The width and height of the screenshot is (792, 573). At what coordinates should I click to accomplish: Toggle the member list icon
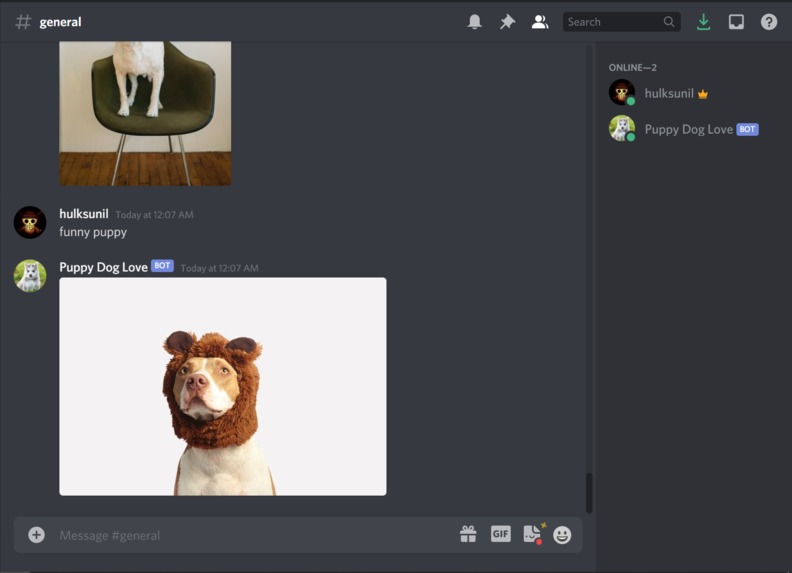[x=539, y=22]
